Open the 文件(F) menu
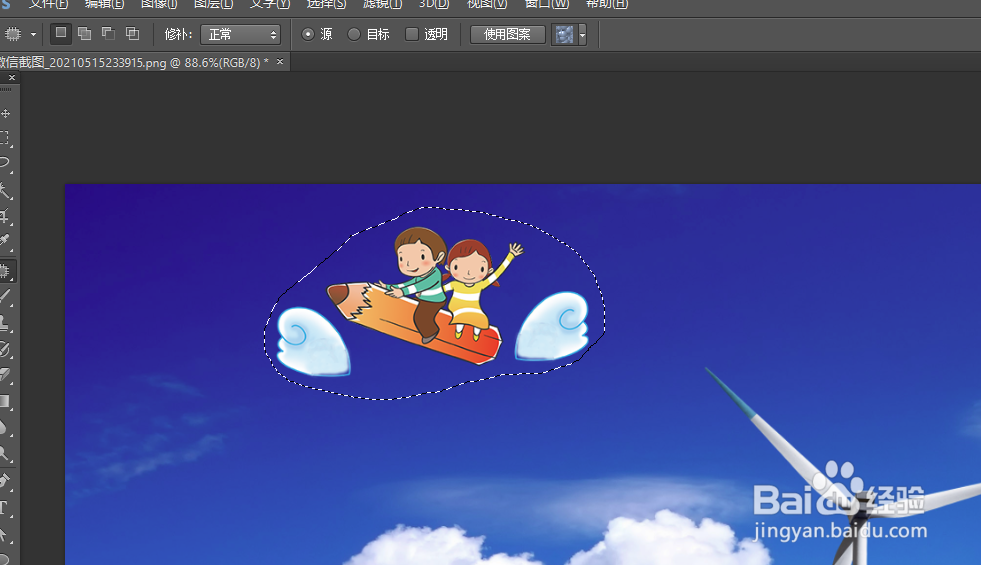981x565 pixels. pyautogui.click(x=49, y=4)
